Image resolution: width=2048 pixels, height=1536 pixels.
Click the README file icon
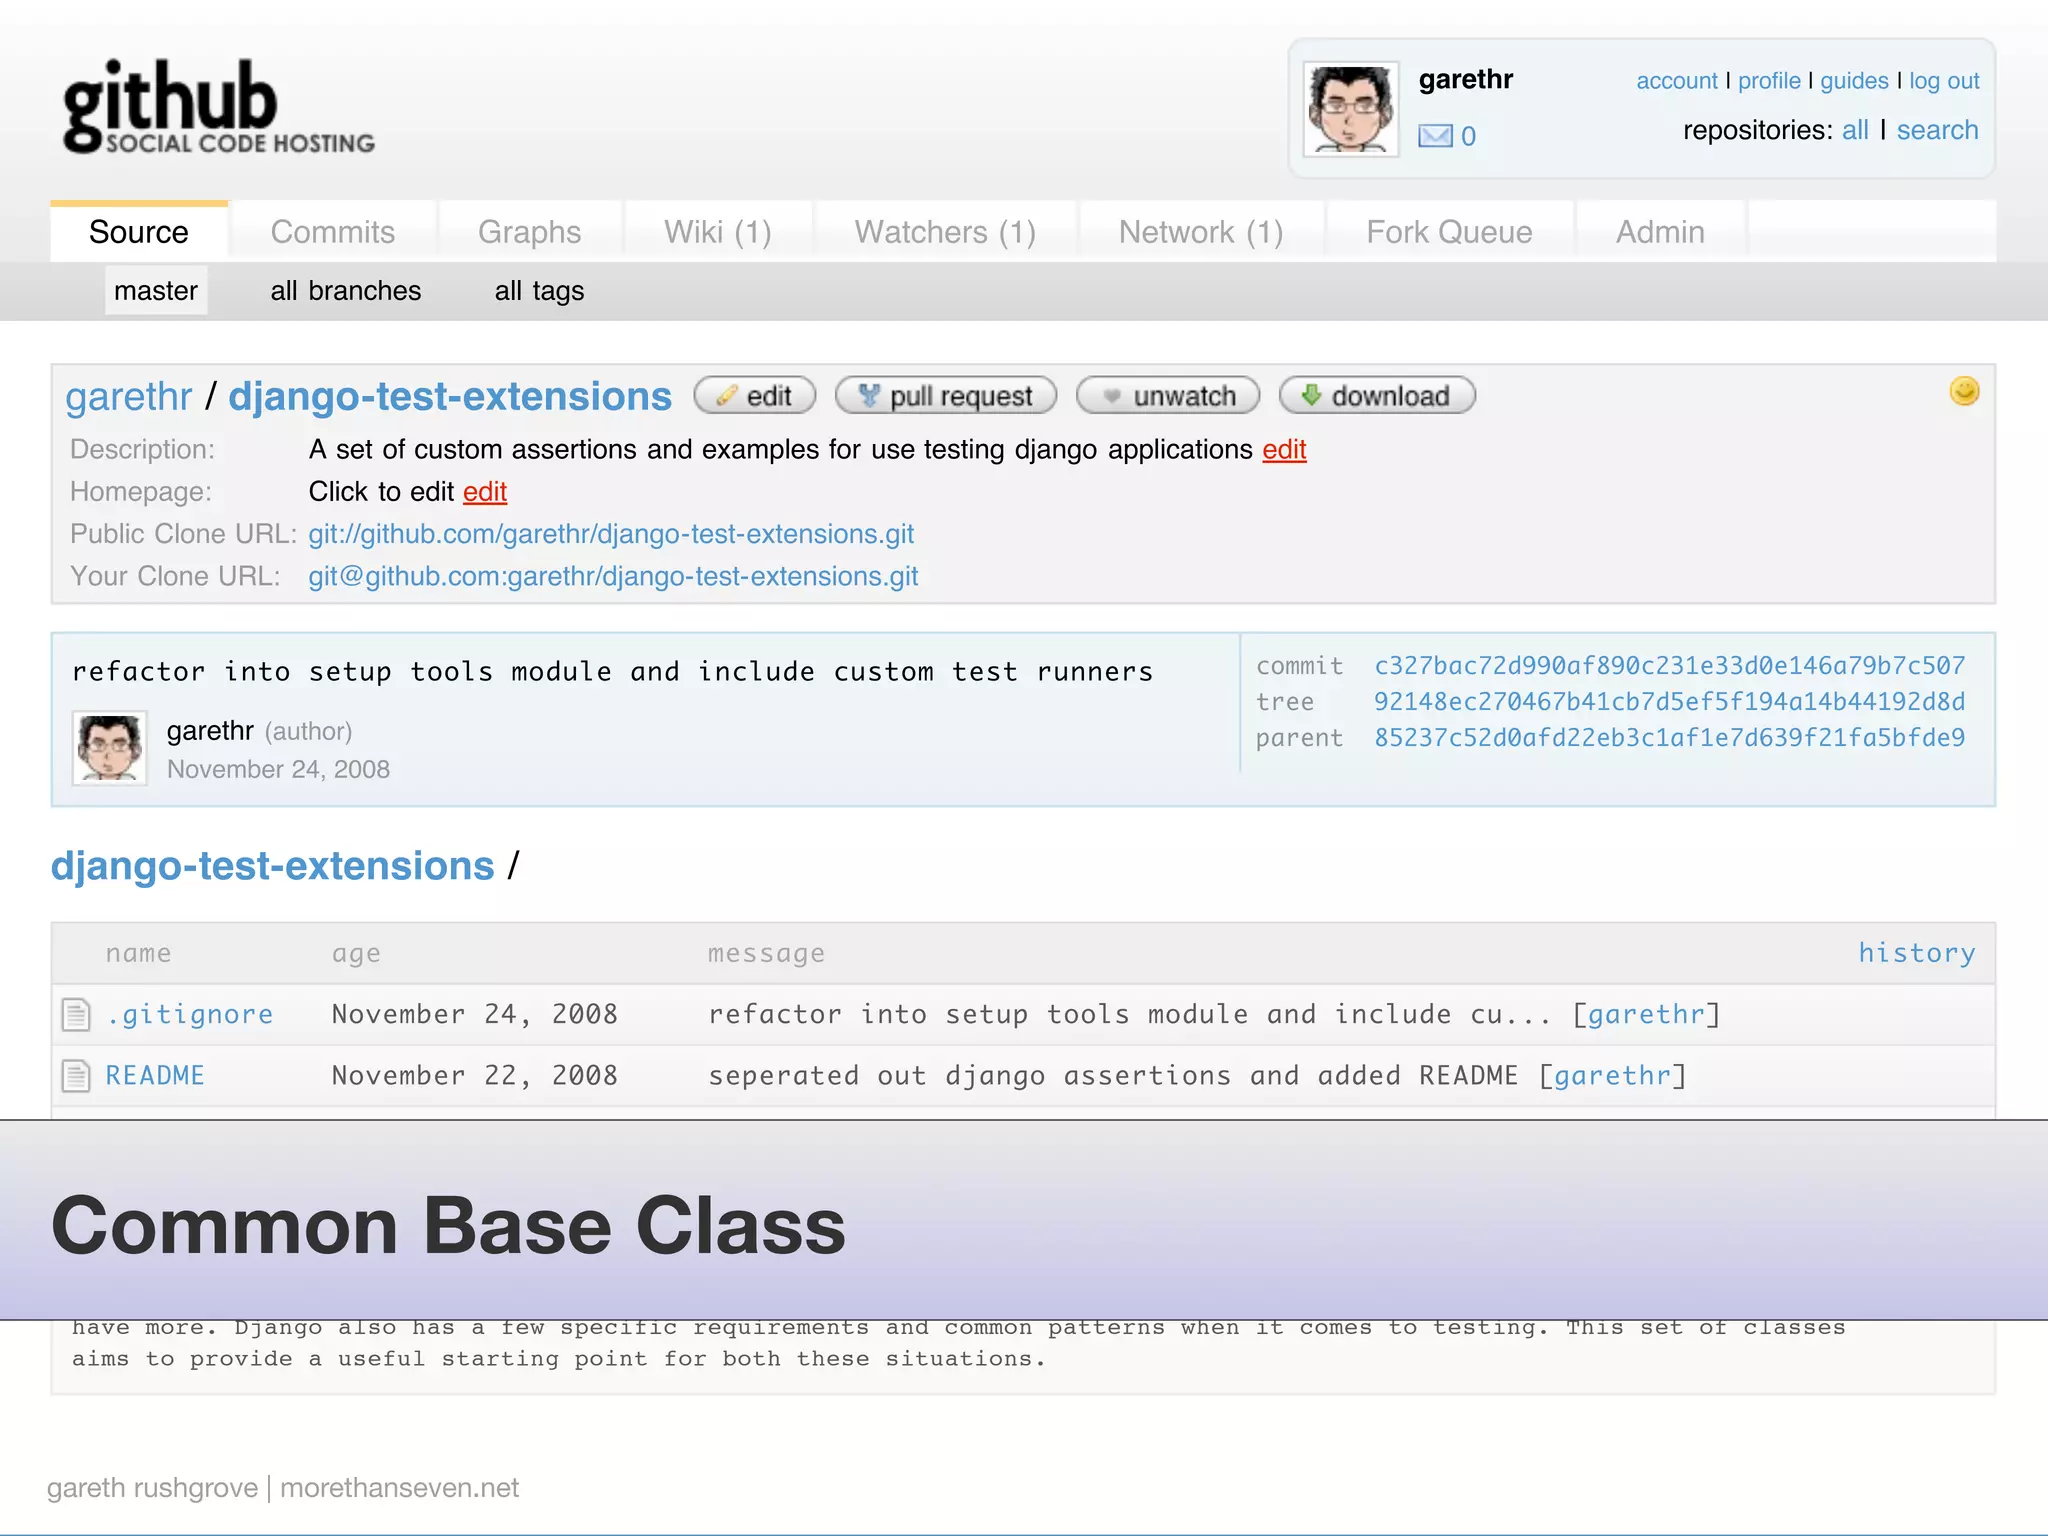76,1076
